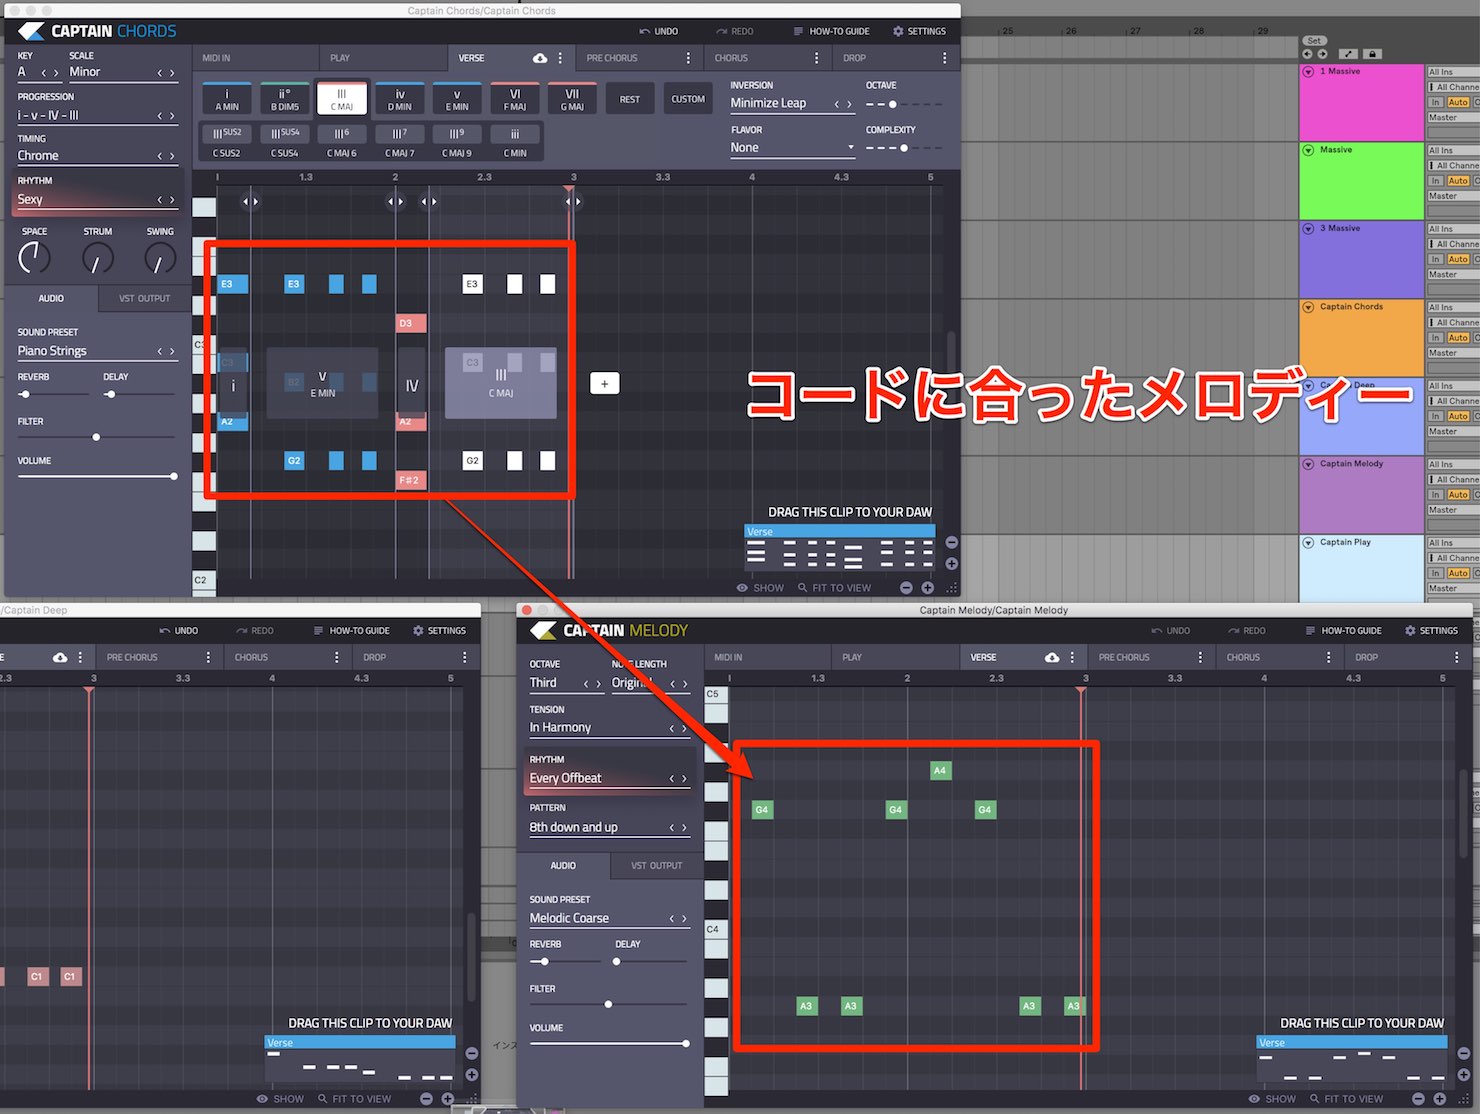This screenshot has height=1114, width=1480.
Task: Adjust Volume slider in Captain Chords
Action: click(97, 476)
